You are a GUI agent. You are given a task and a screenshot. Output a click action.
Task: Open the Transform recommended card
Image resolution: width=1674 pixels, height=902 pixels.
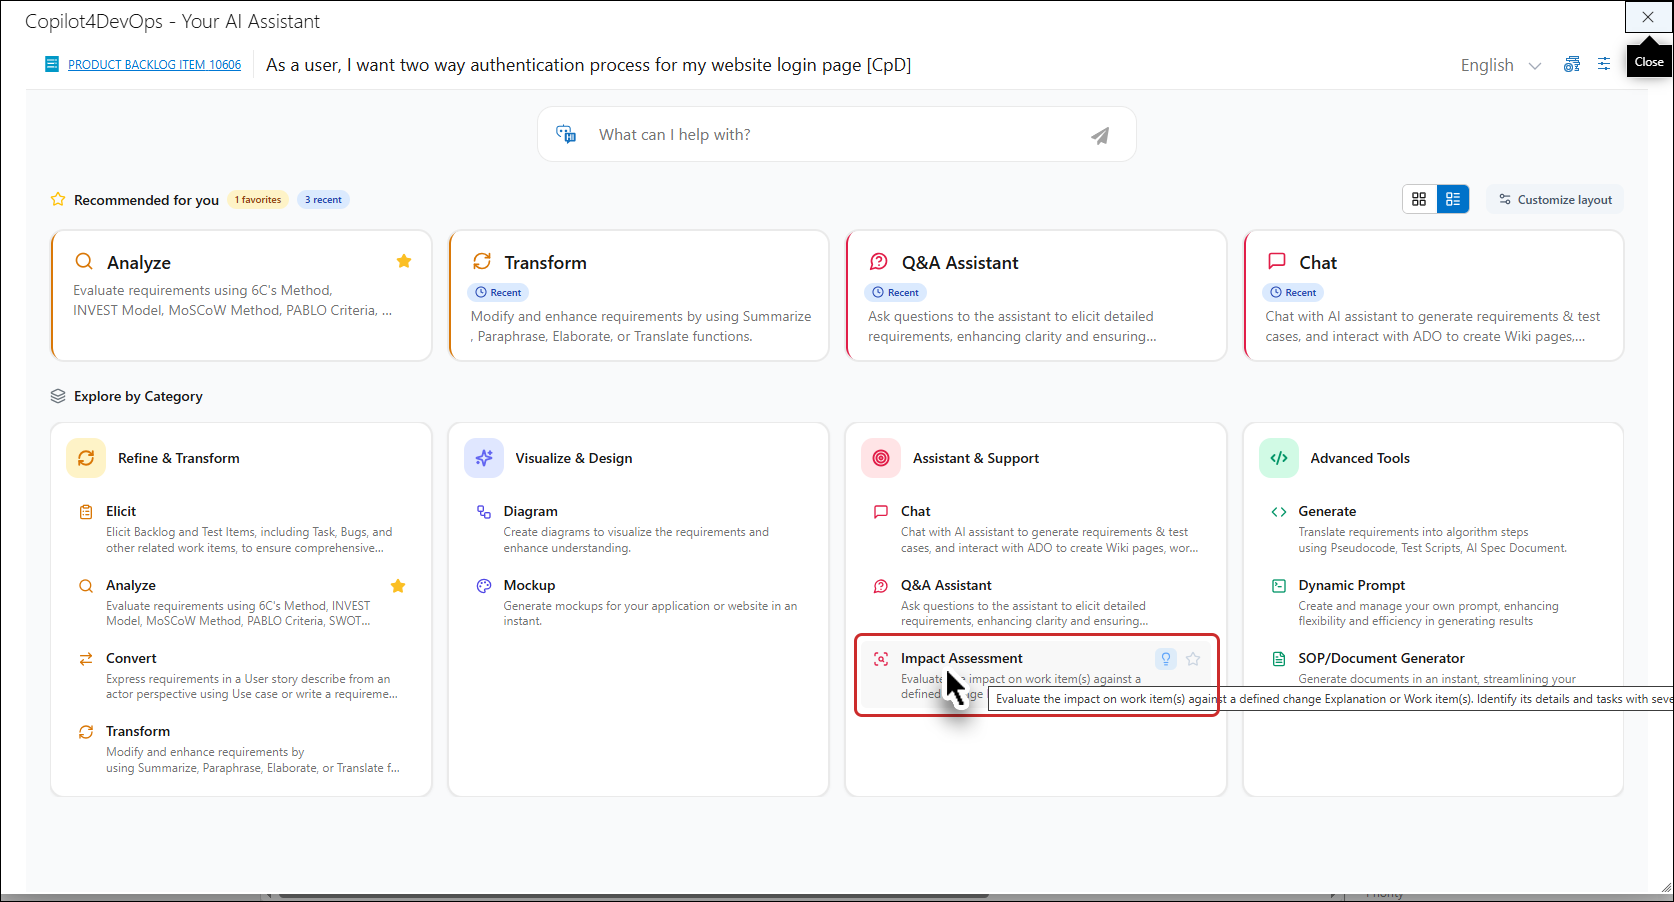pyautogui.click(x=638, y=296)
